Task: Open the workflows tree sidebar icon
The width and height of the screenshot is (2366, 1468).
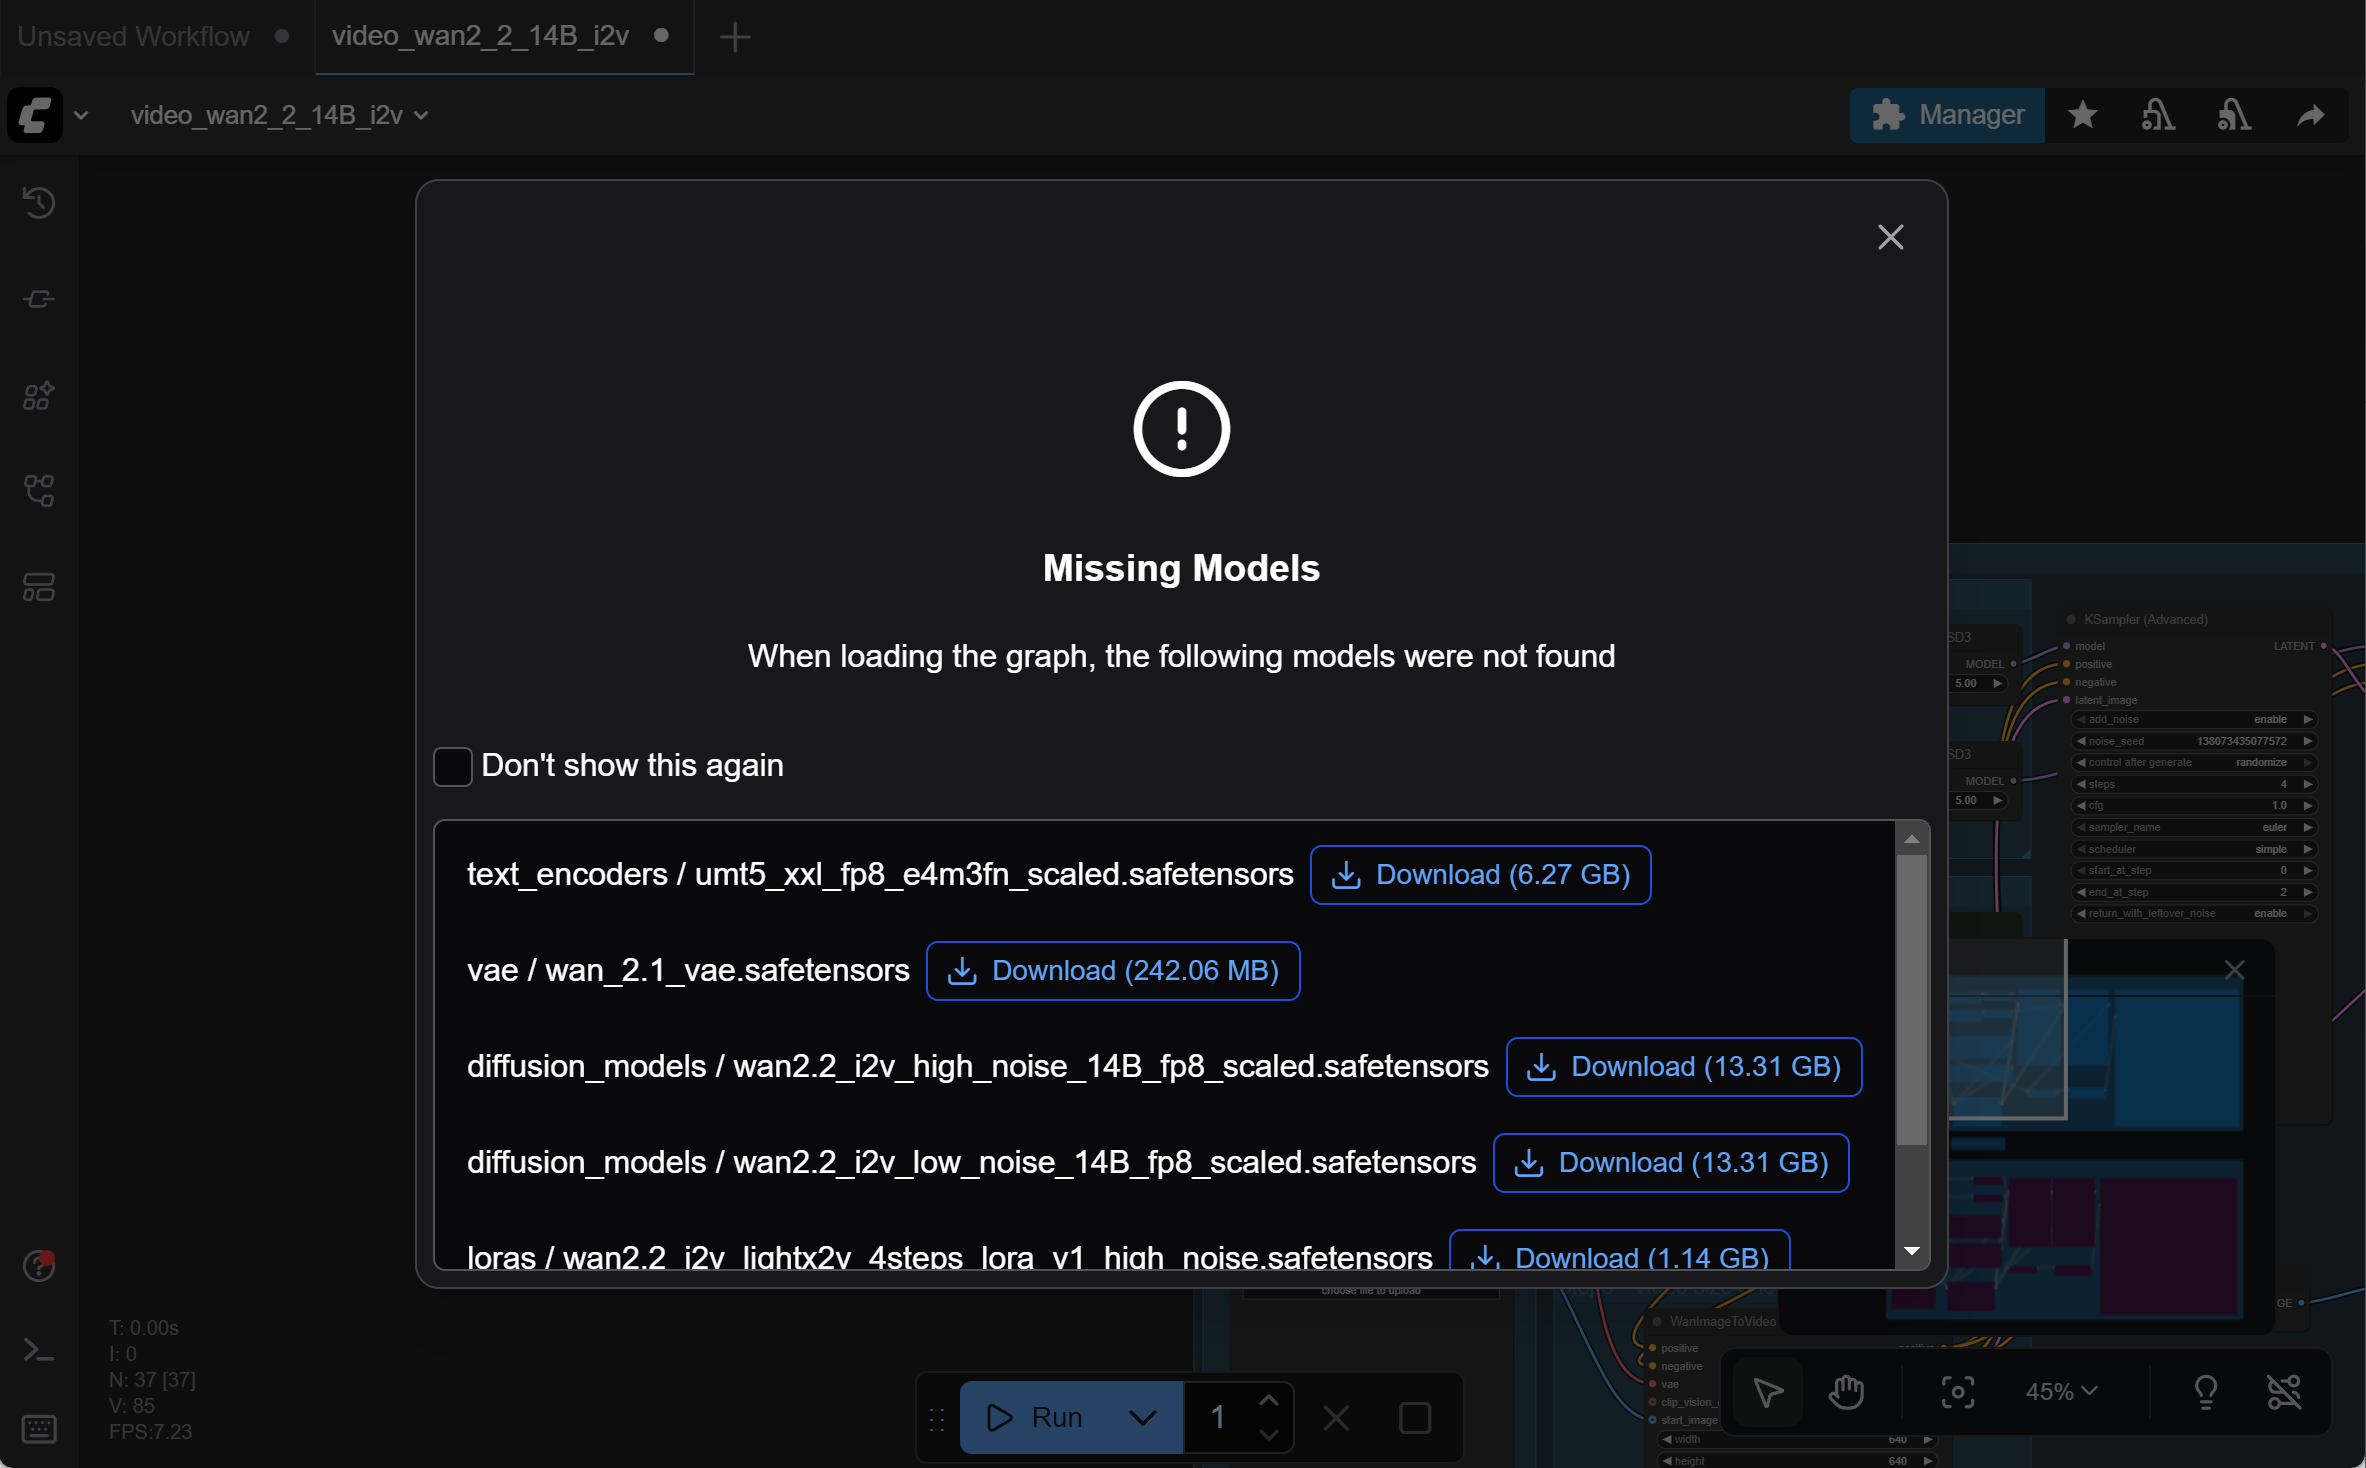Action: pos(39,490)
